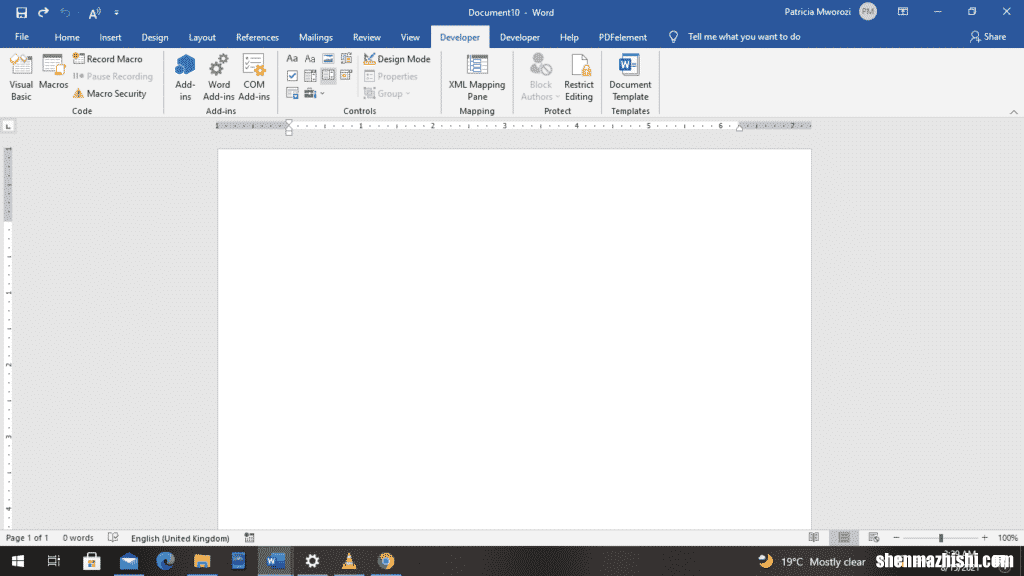Click the 0 words count
The width and height of the screenshot is (1024, 576).
[x=78, y=538]
